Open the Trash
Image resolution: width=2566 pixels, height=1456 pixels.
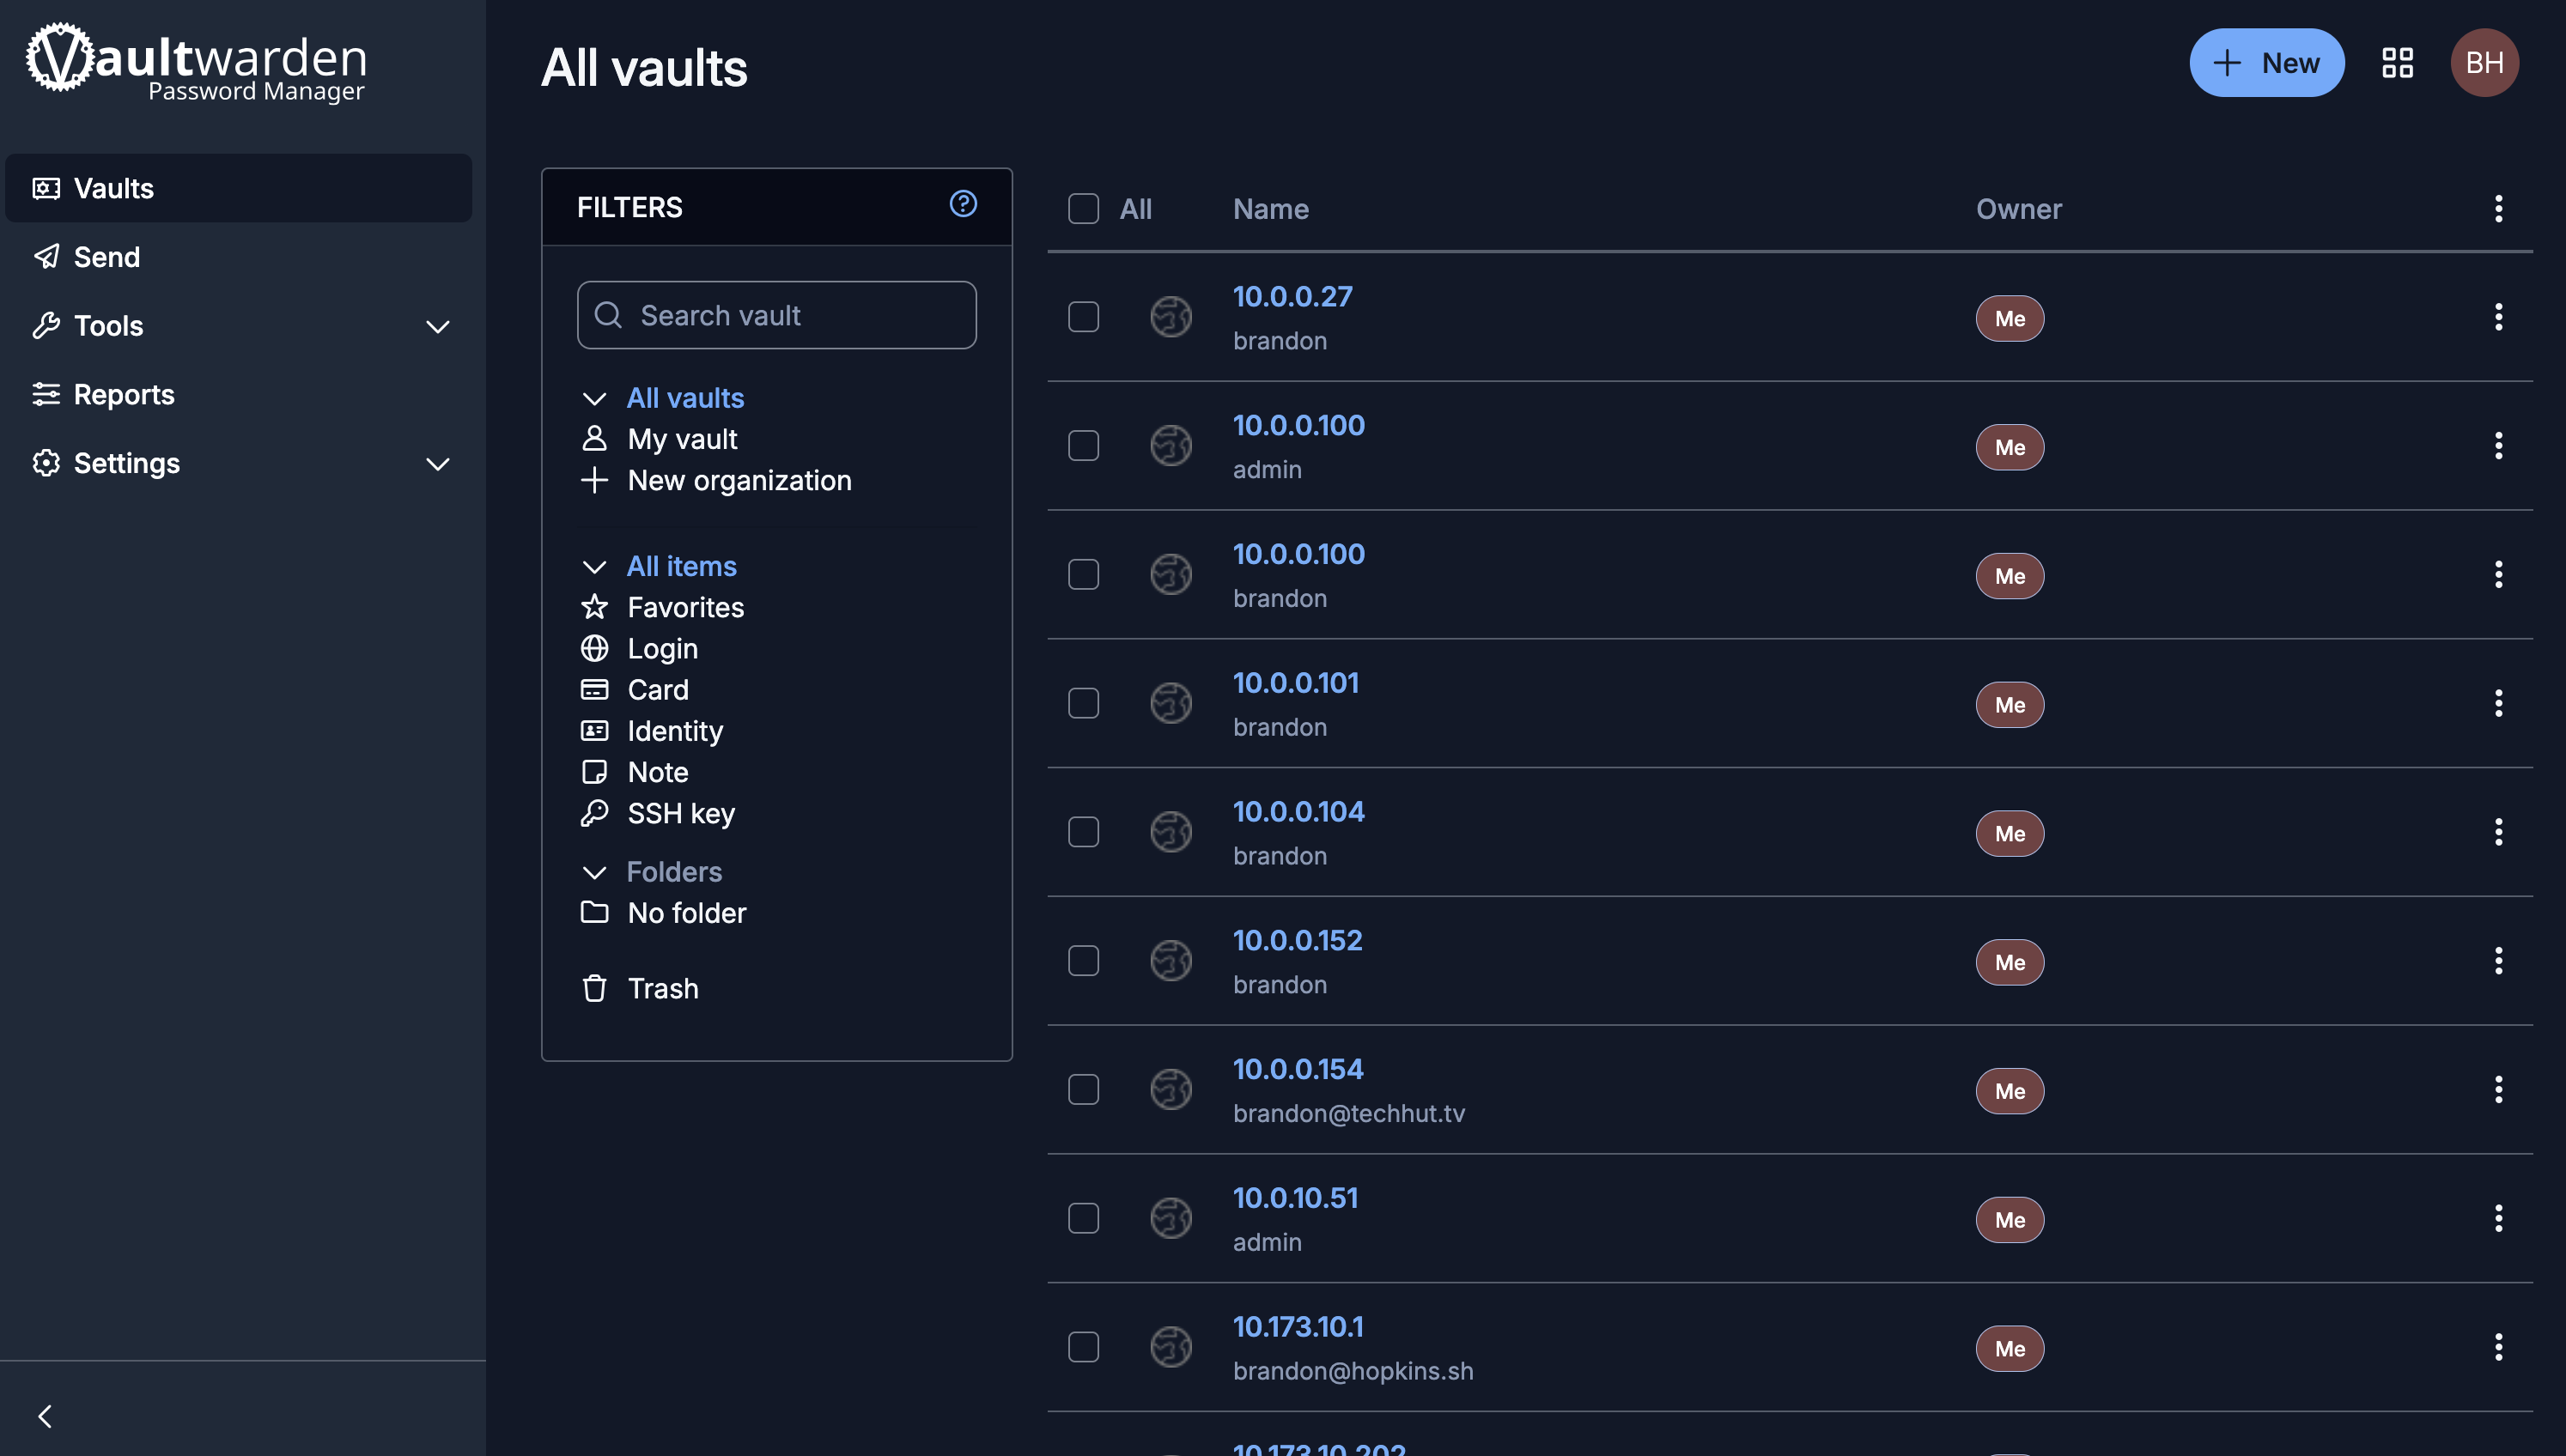pos(663,988)
